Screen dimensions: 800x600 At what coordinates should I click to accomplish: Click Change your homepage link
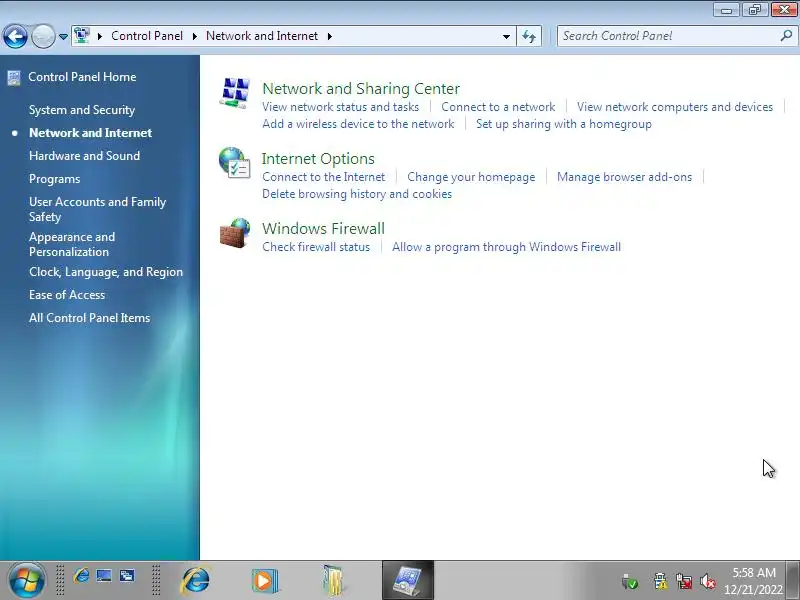471,177
